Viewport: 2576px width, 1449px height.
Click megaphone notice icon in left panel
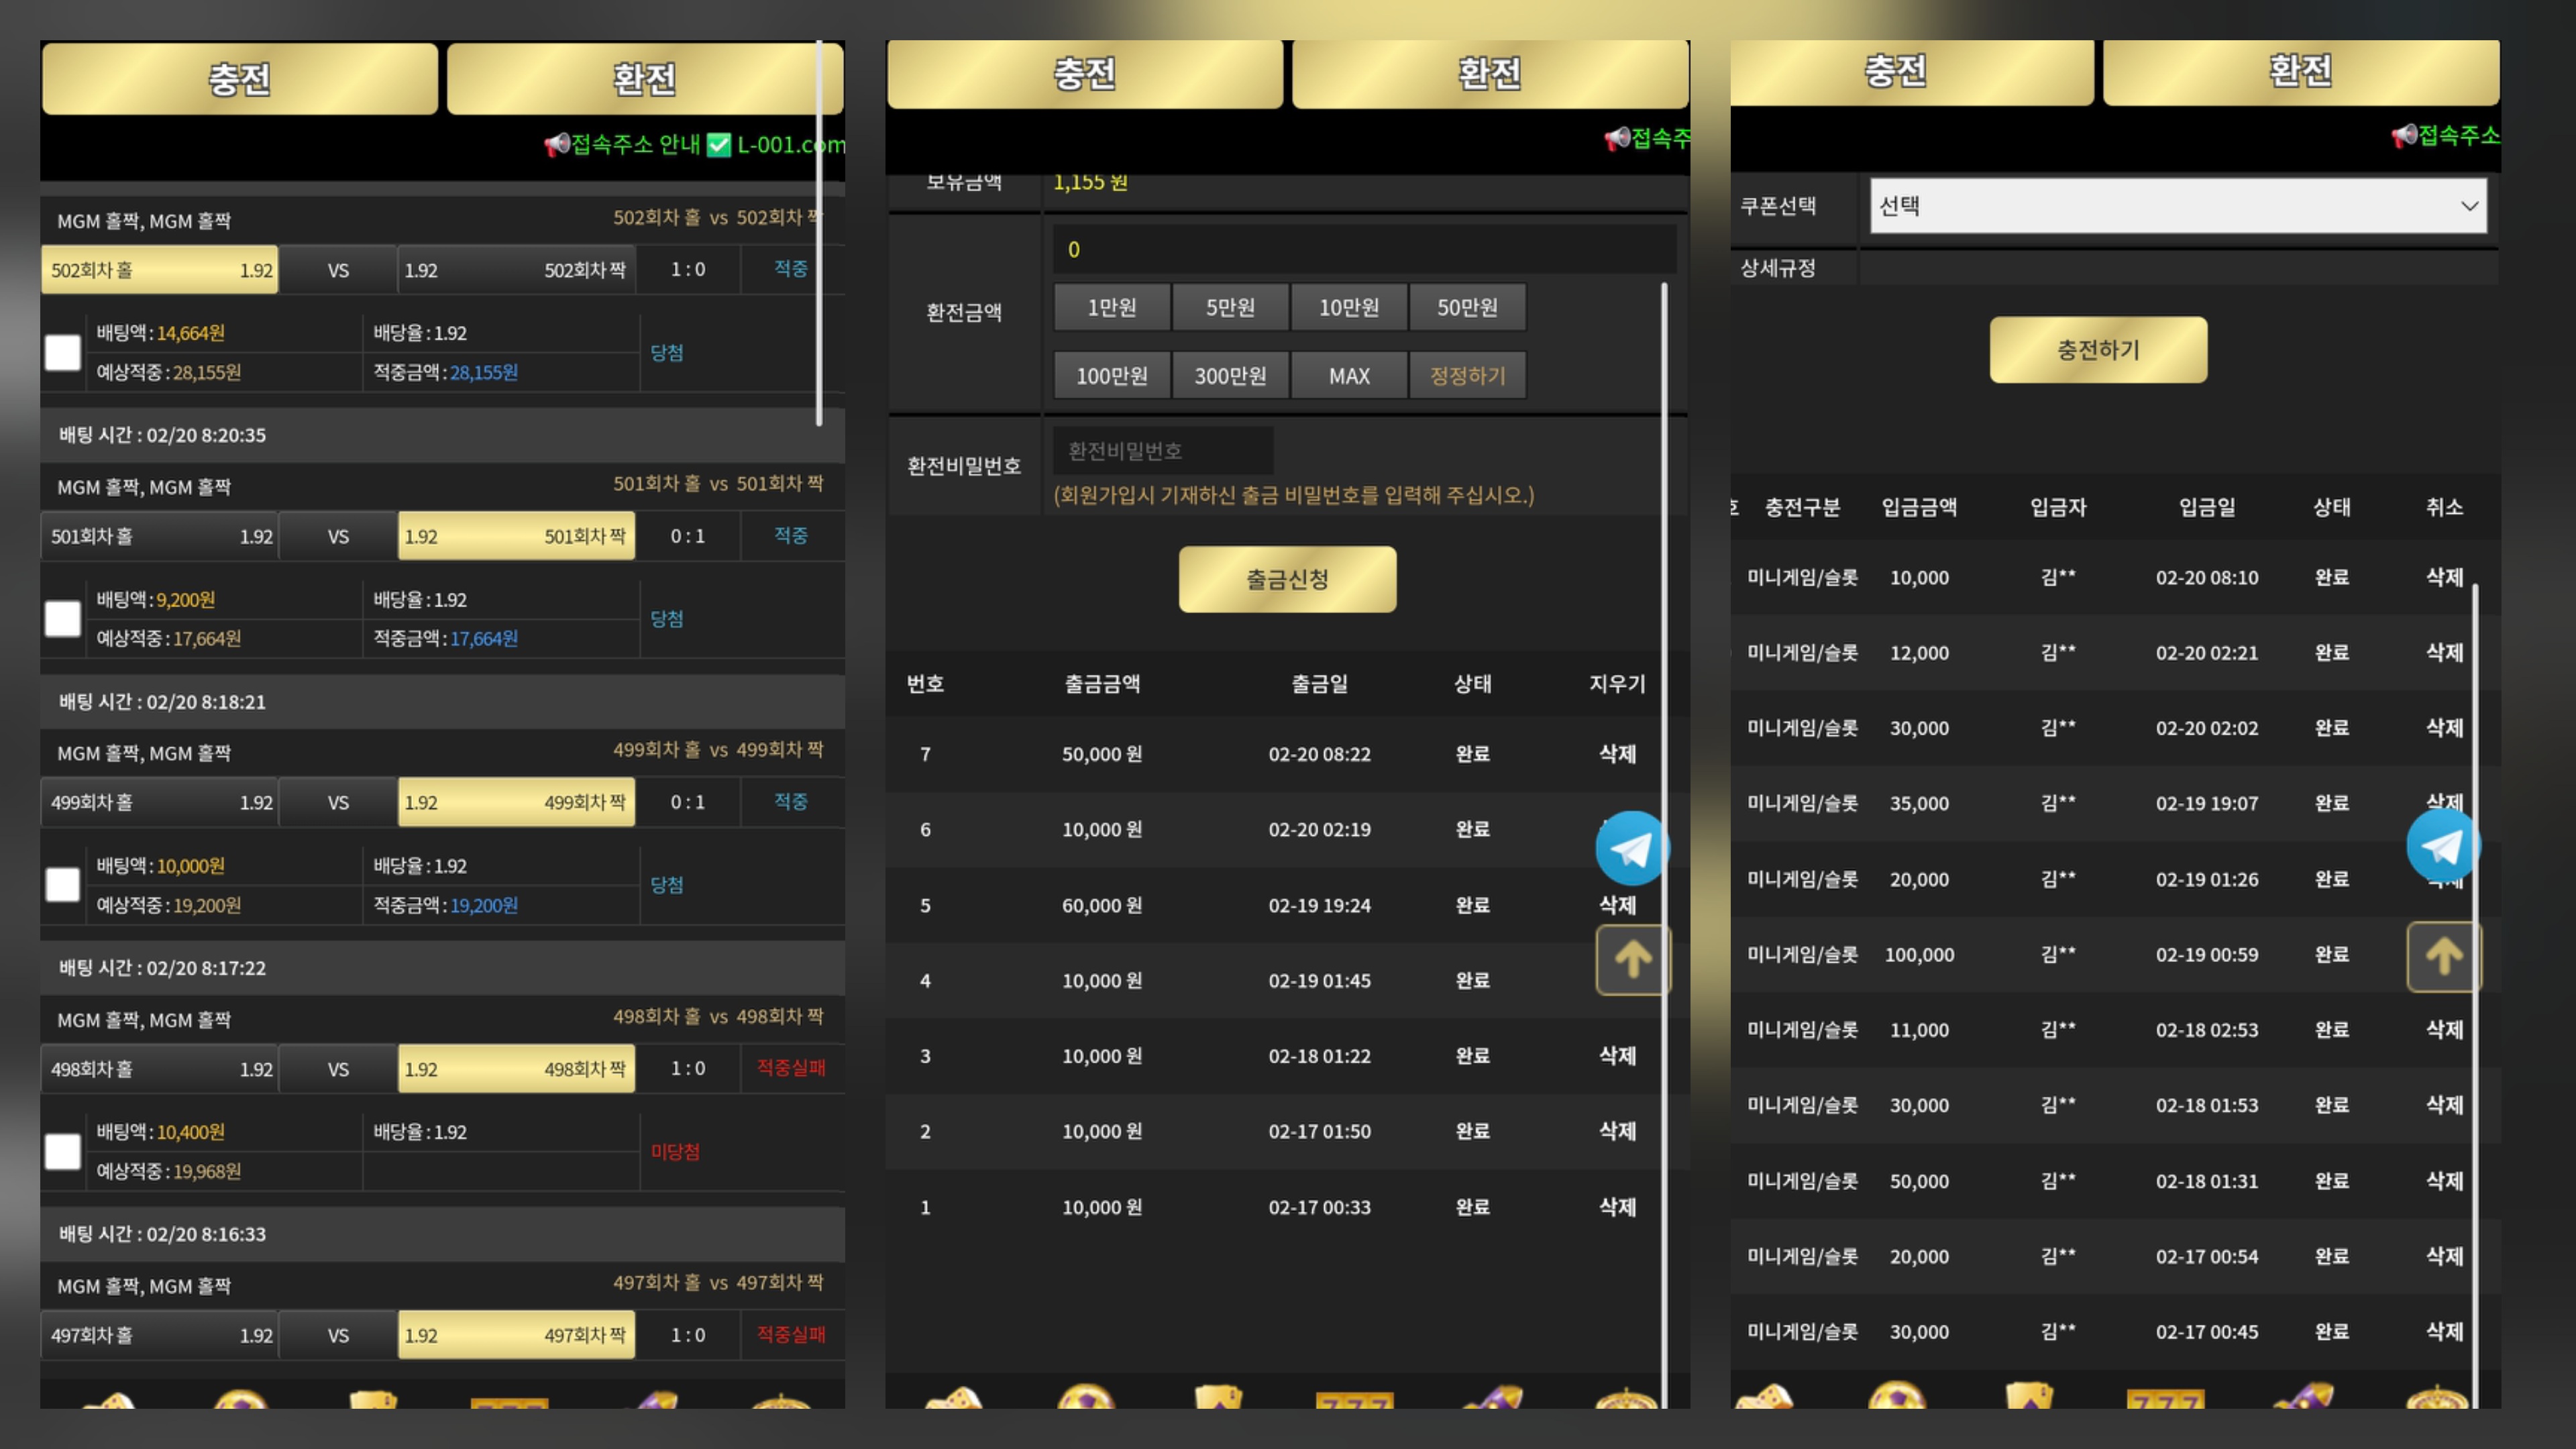click(556, 145)
